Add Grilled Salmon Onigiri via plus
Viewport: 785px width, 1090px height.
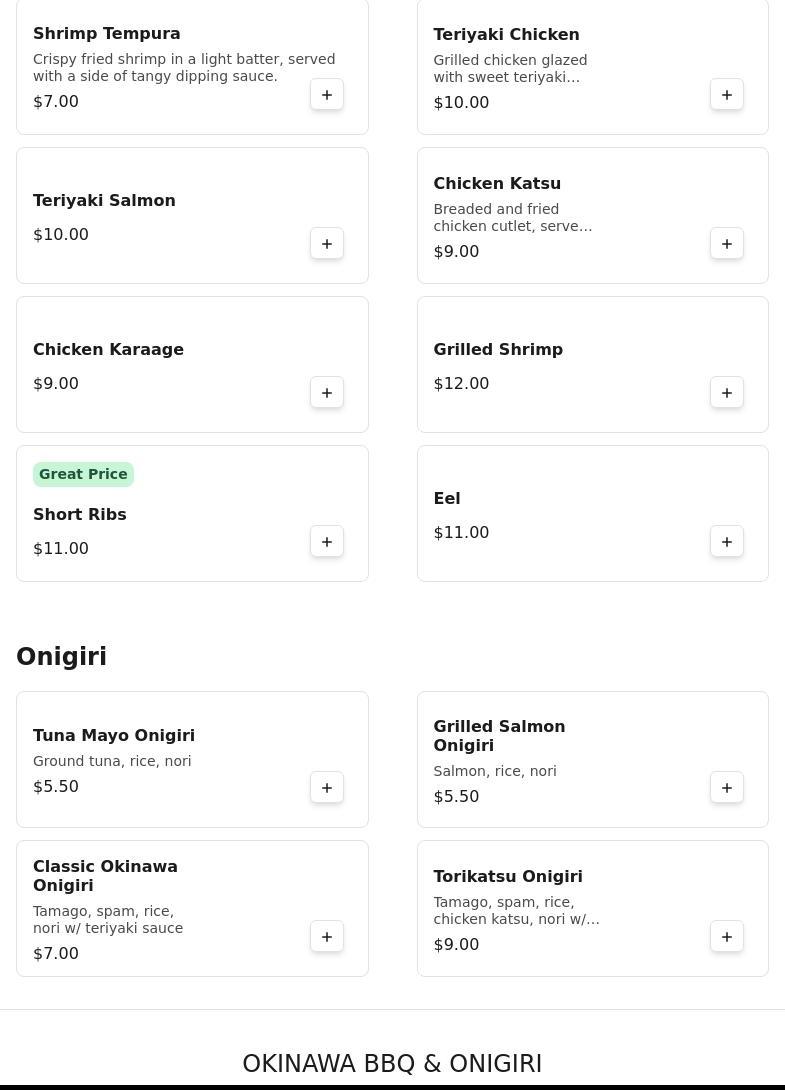point(727,788)
